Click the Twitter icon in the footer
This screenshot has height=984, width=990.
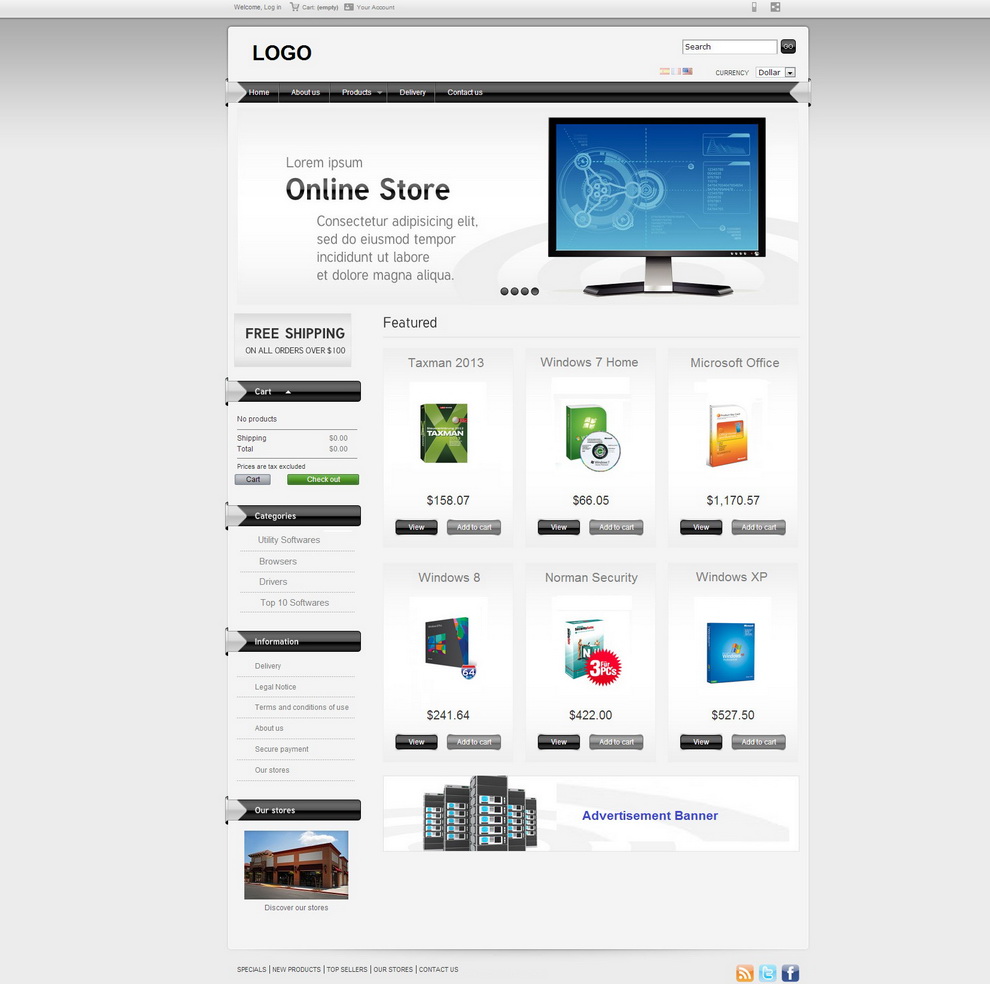767,971
